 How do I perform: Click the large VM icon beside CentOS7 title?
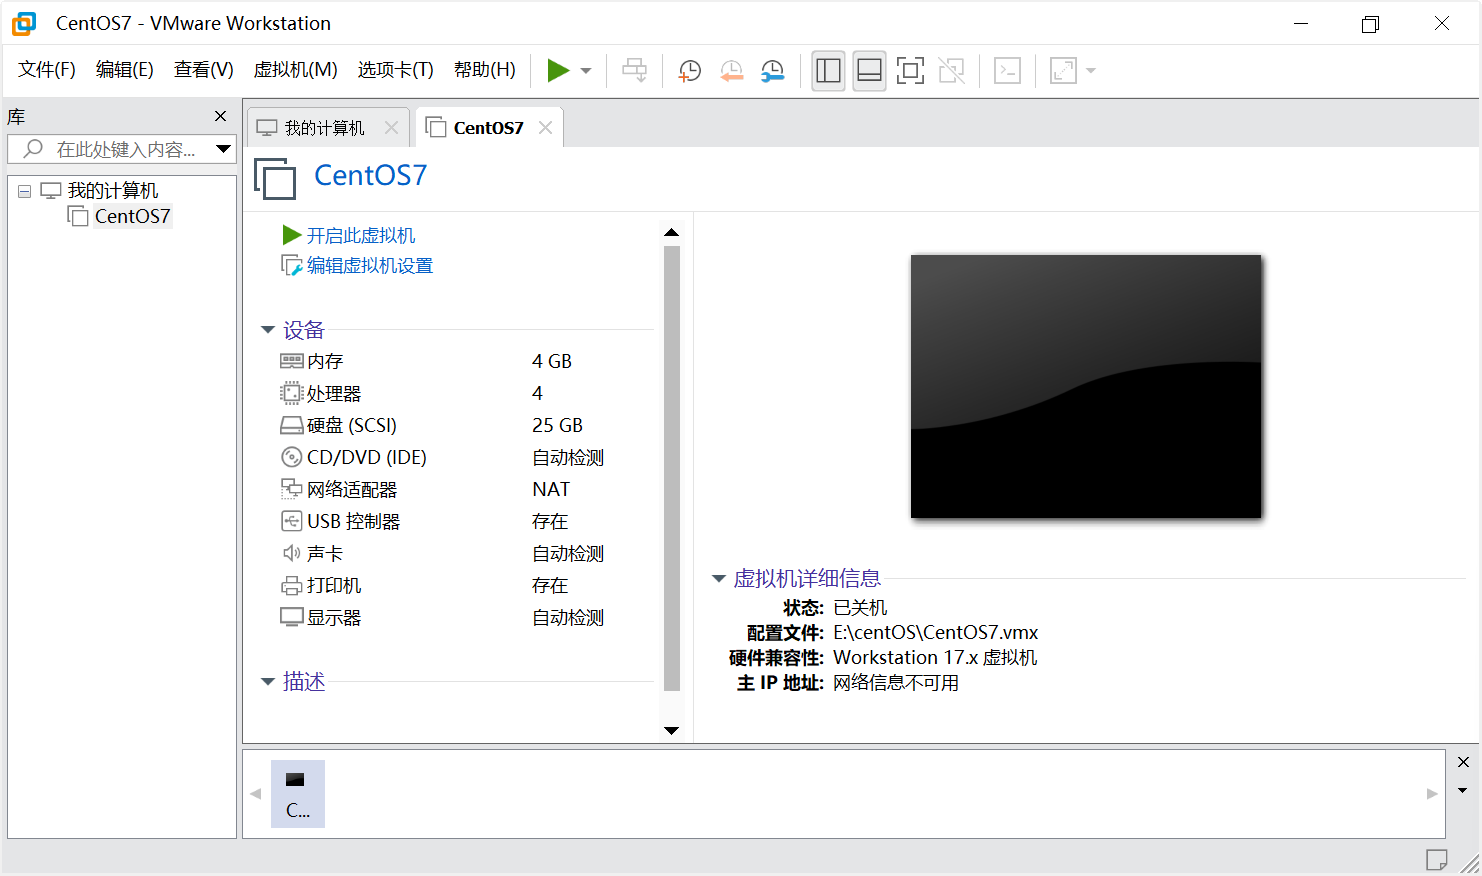[x=276, y=179]
